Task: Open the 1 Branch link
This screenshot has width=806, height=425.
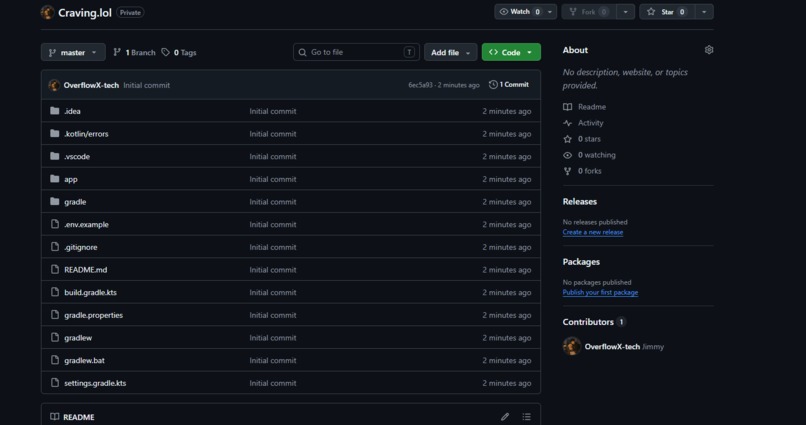Action: [x=135, y=52]
